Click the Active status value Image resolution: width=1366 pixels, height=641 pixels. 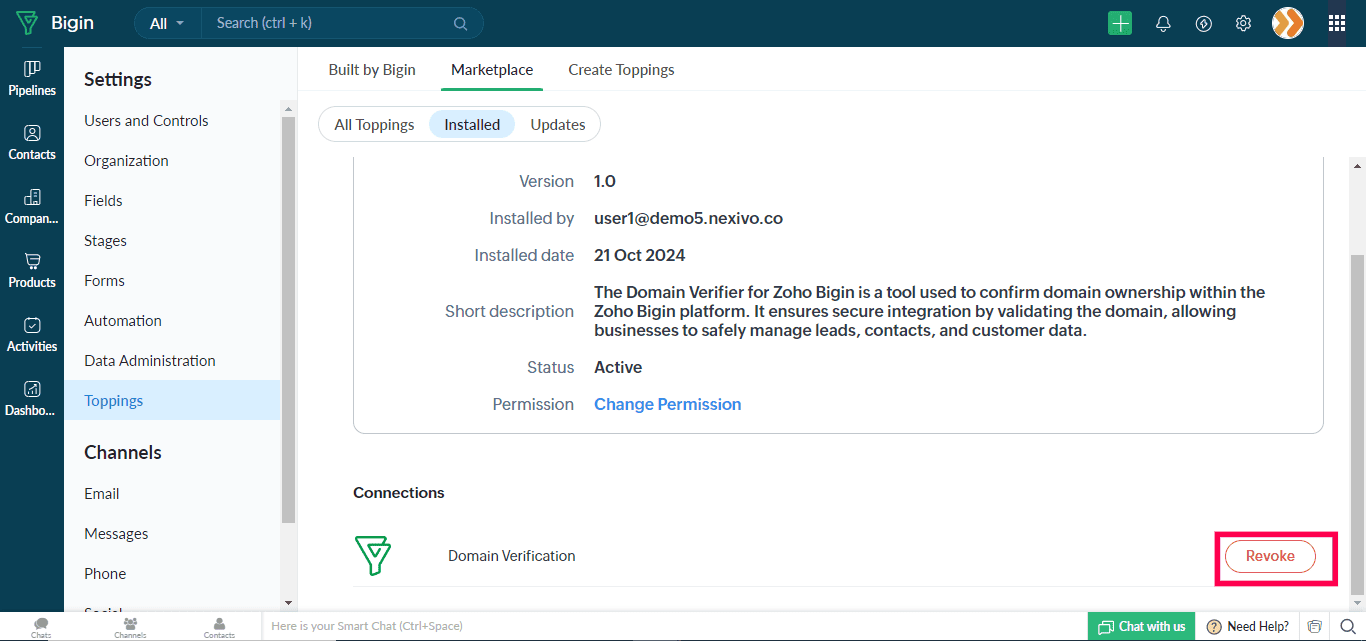pos(618,367)
